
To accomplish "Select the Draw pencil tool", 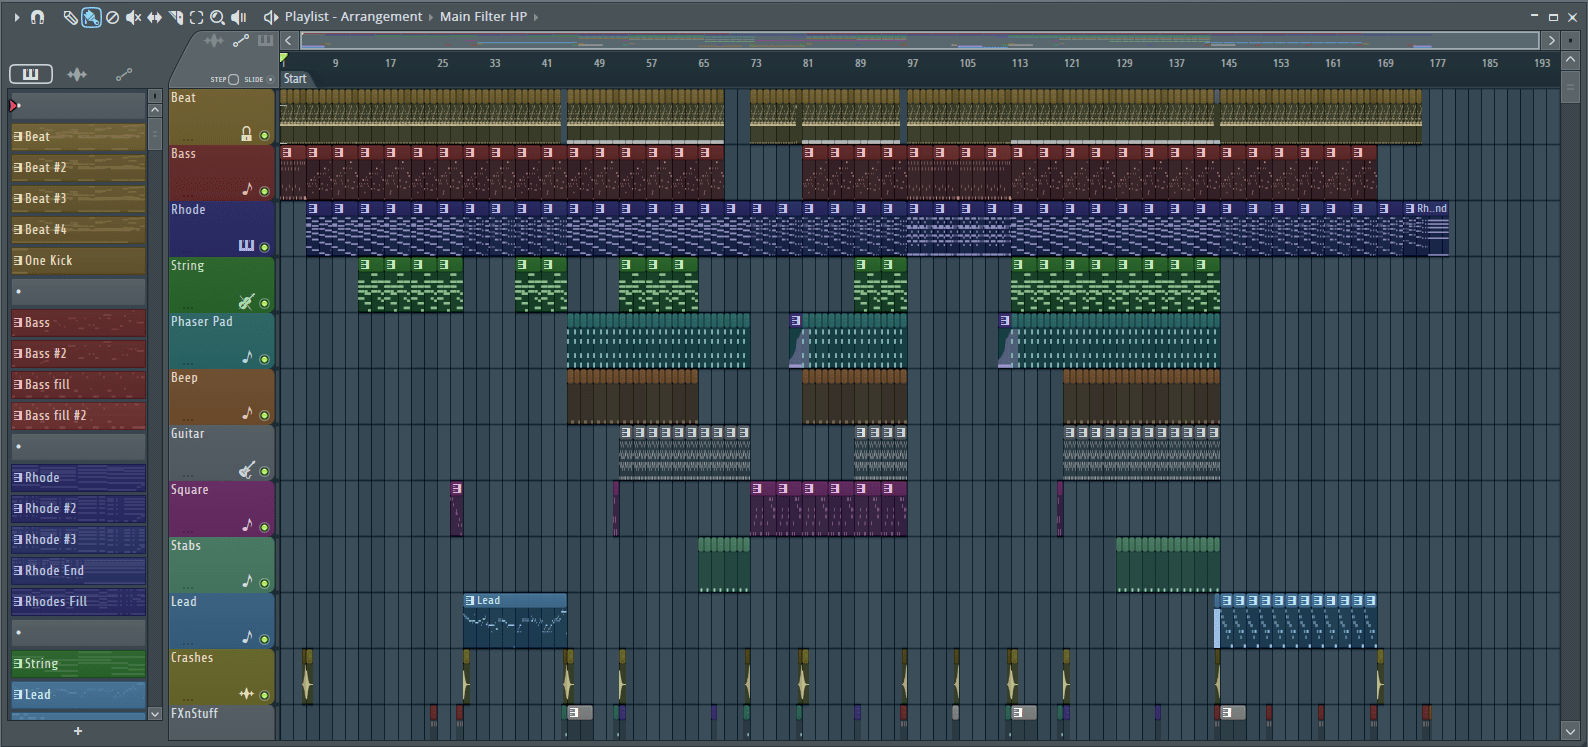I will click(x=70, y=17).
